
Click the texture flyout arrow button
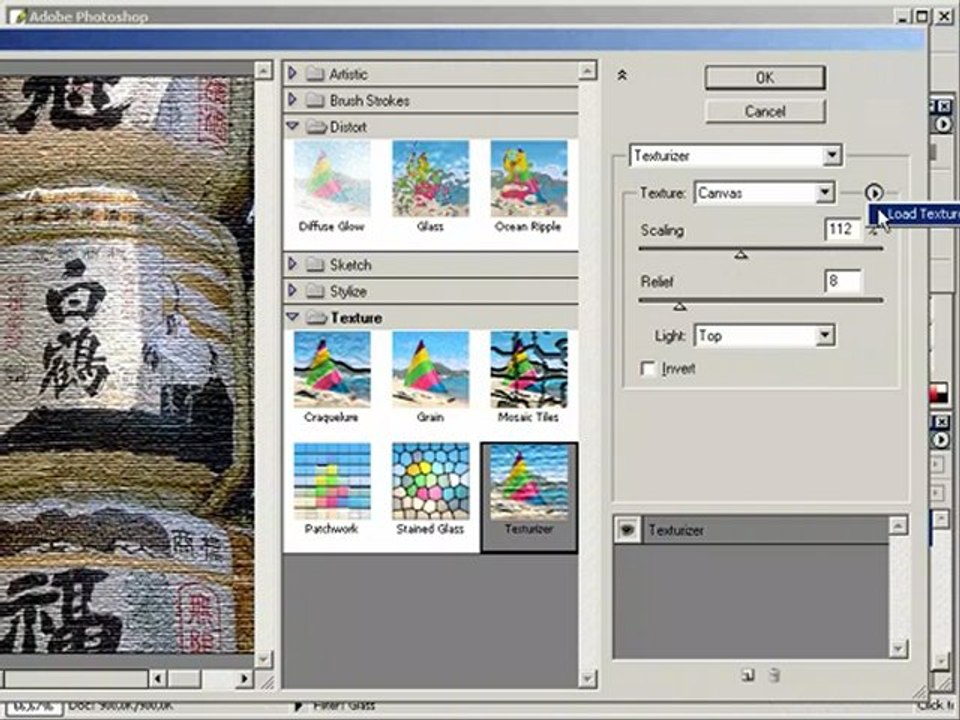874,193
